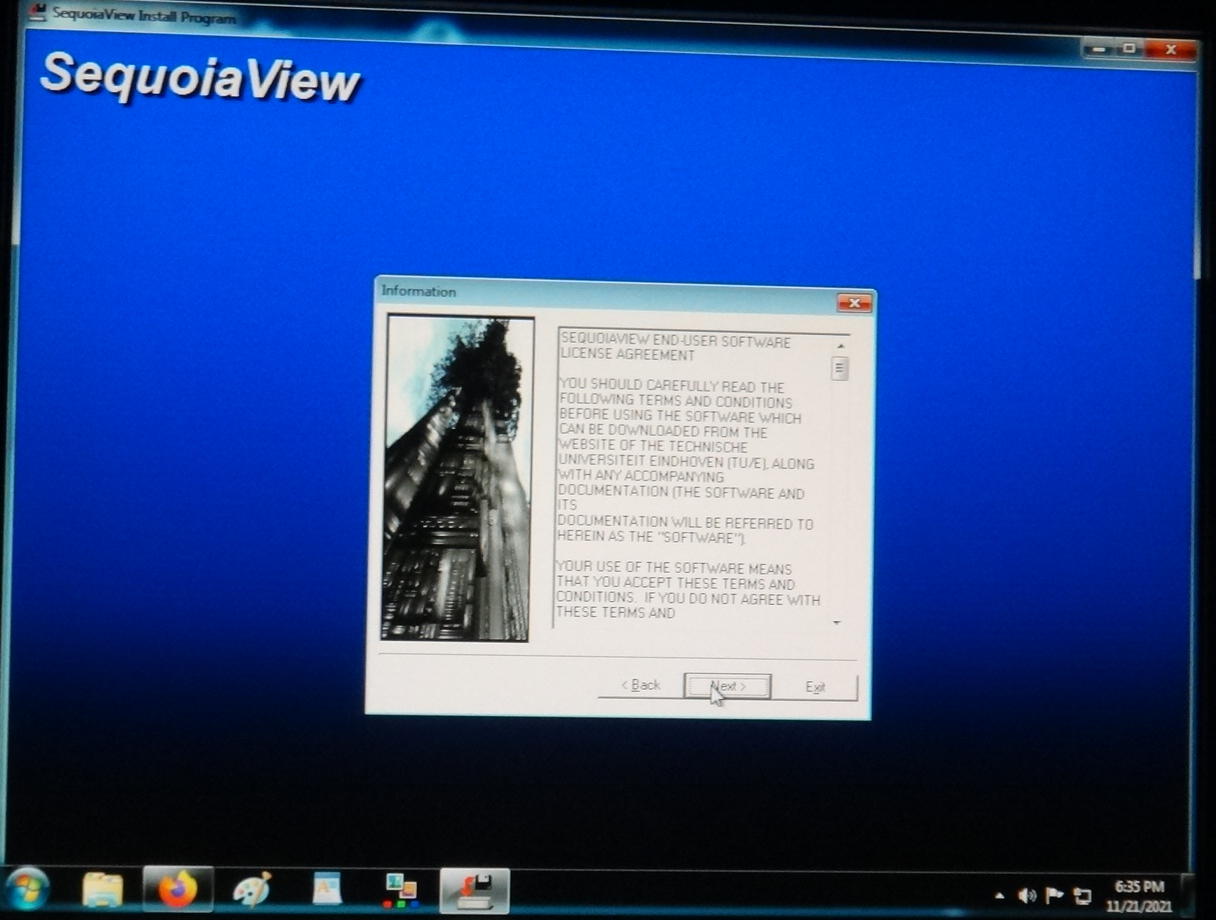1216x920 pixels.
Task: Click the Next button in Information dialog
Action: click(x=727, y=686)
